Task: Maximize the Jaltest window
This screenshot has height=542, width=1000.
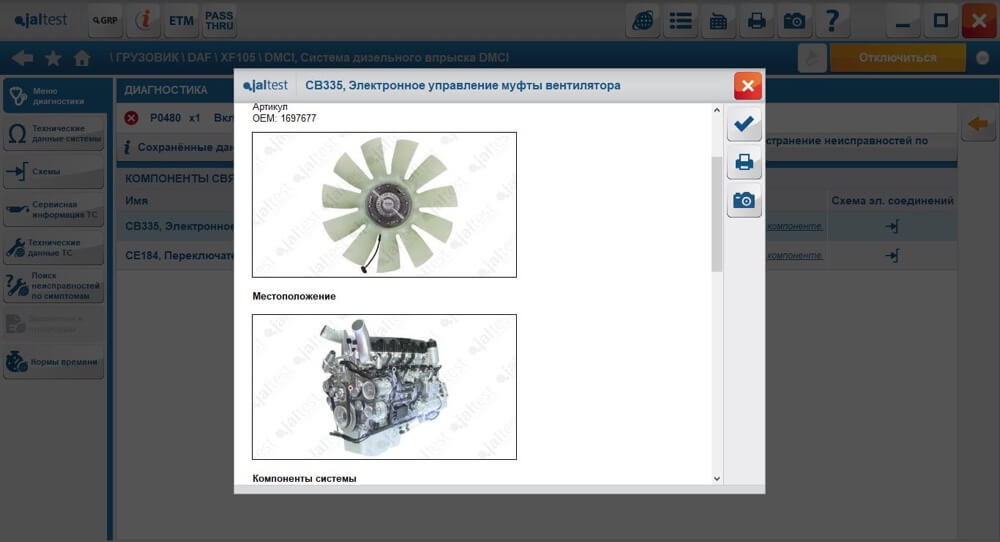Action: [941, 20]
